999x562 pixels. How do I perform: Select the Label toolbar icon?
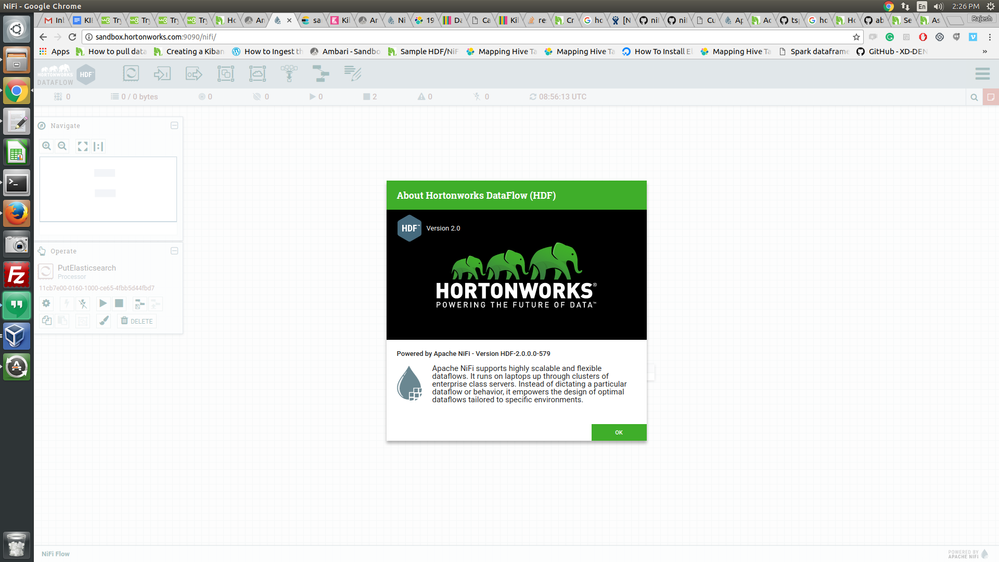352,74
